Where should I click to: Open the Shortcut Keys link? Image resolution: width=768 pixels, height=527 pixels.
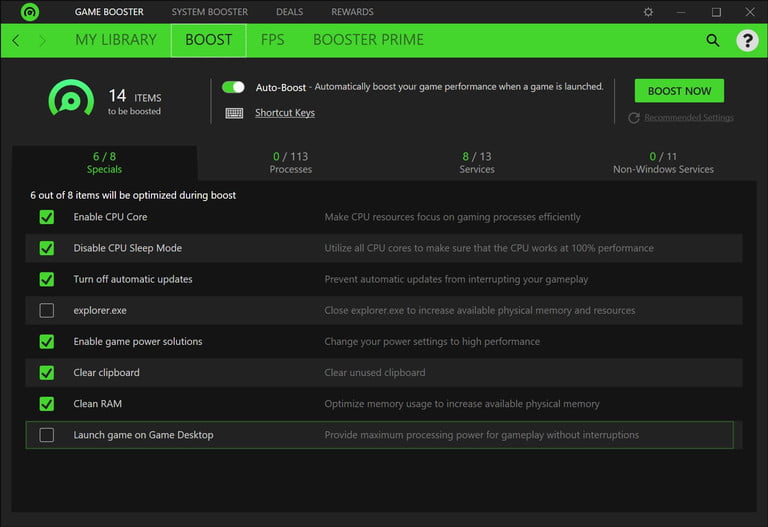(x=284, y=113)
